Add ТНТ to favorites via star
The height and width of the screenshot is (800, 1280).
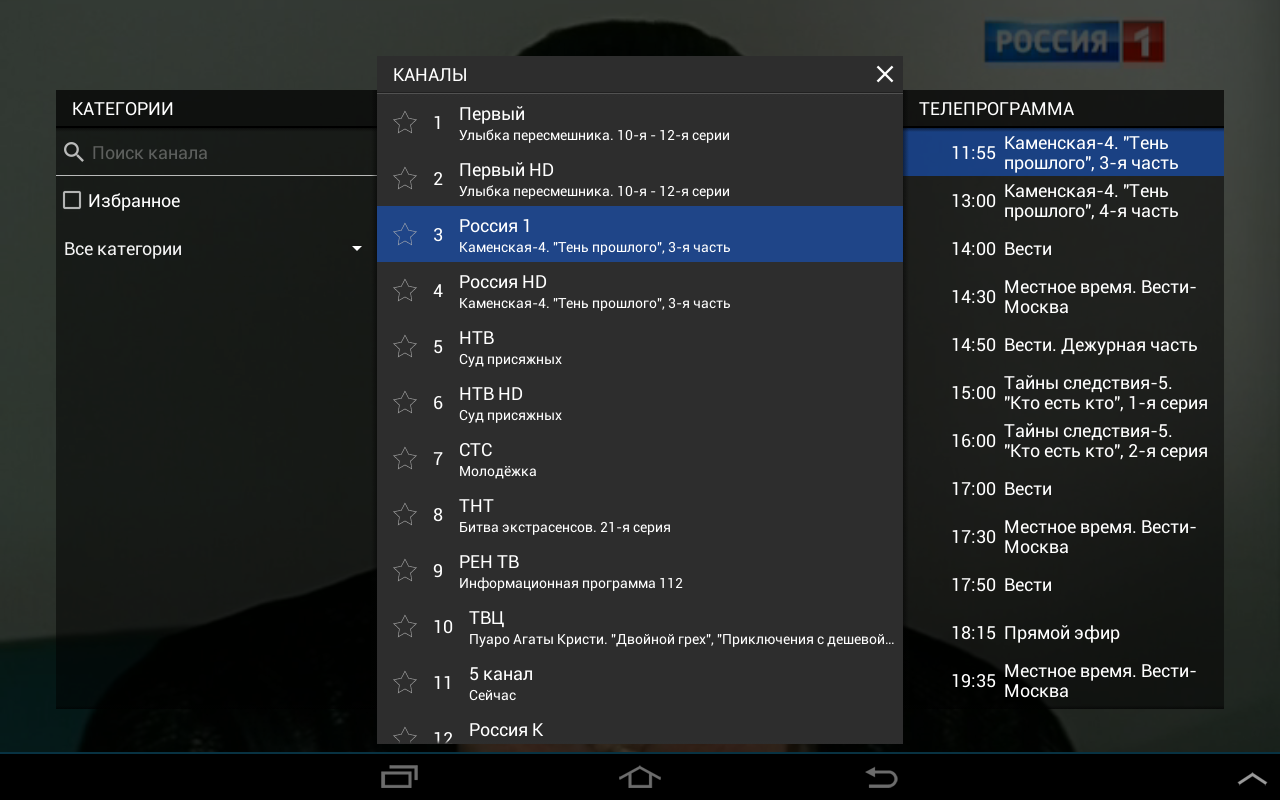coord(405,514)
